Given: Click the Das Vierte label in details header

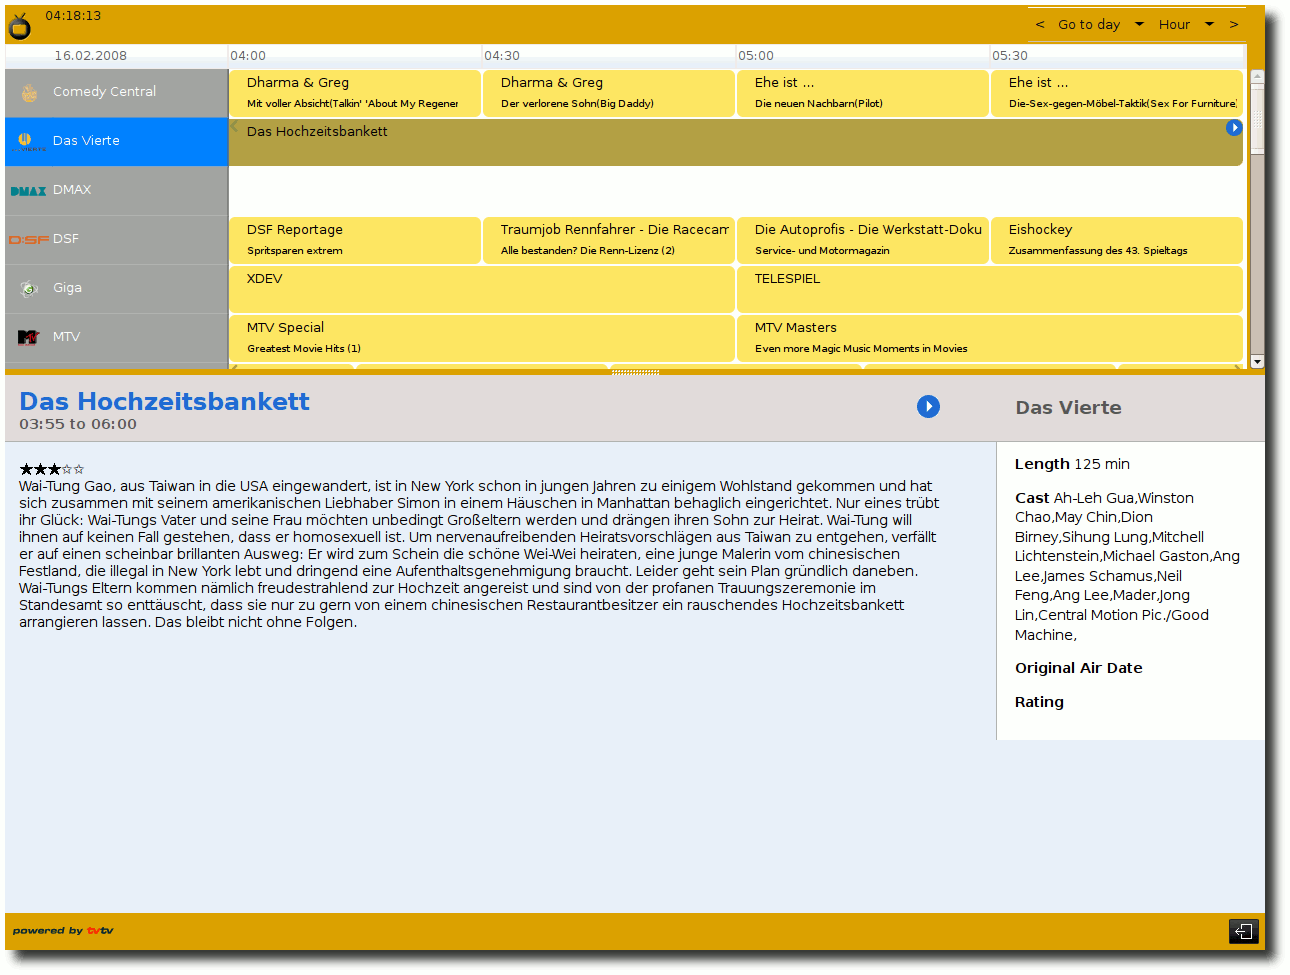Looking at the screenshot, I should click(1068, 408).
